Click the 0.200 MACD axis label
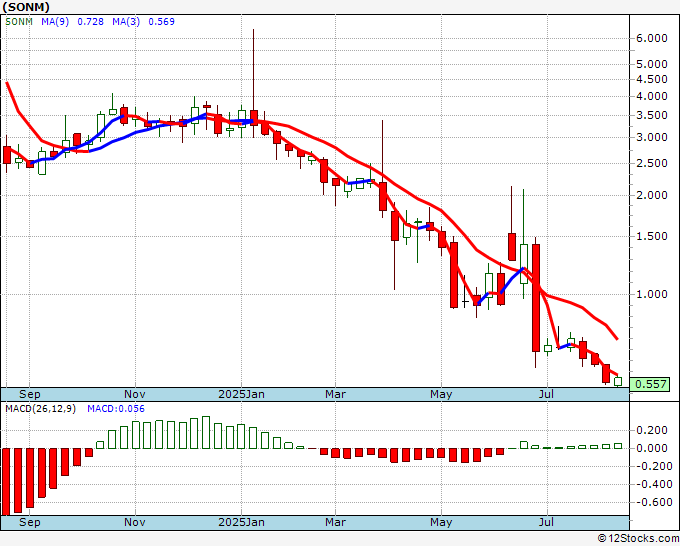The image size is (680, 546). 651,430
